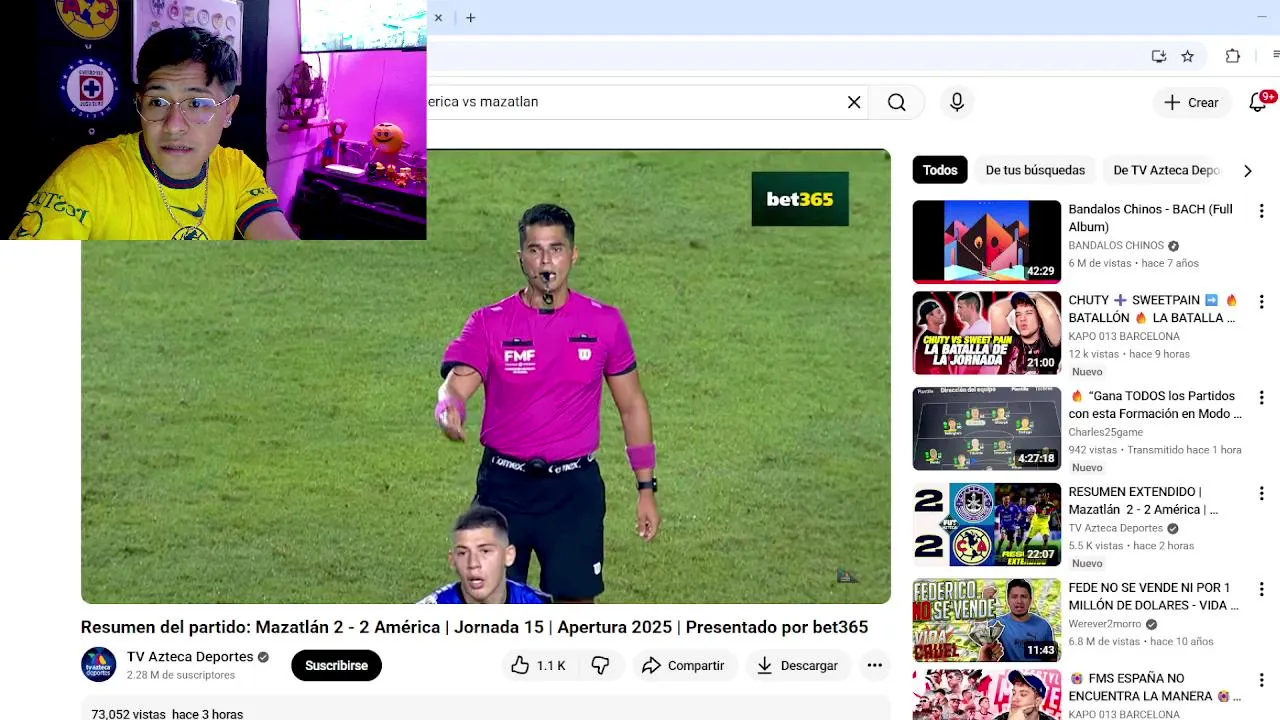Open a new browser tab with plus icon
Screen dimensions: 1280x720
pos(471,18)
